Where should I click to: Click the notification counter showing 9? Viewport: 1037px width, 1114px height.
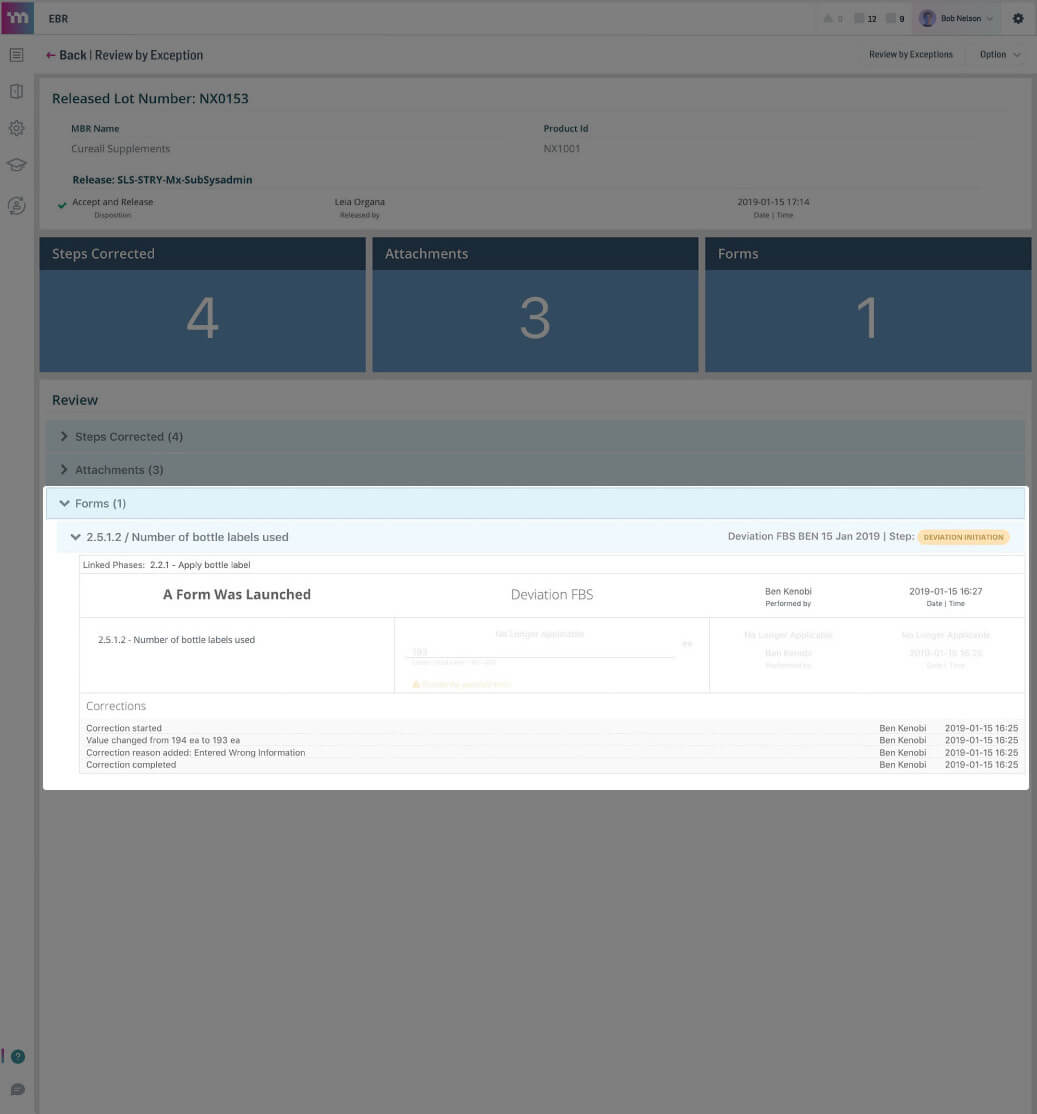click(895, 18)
